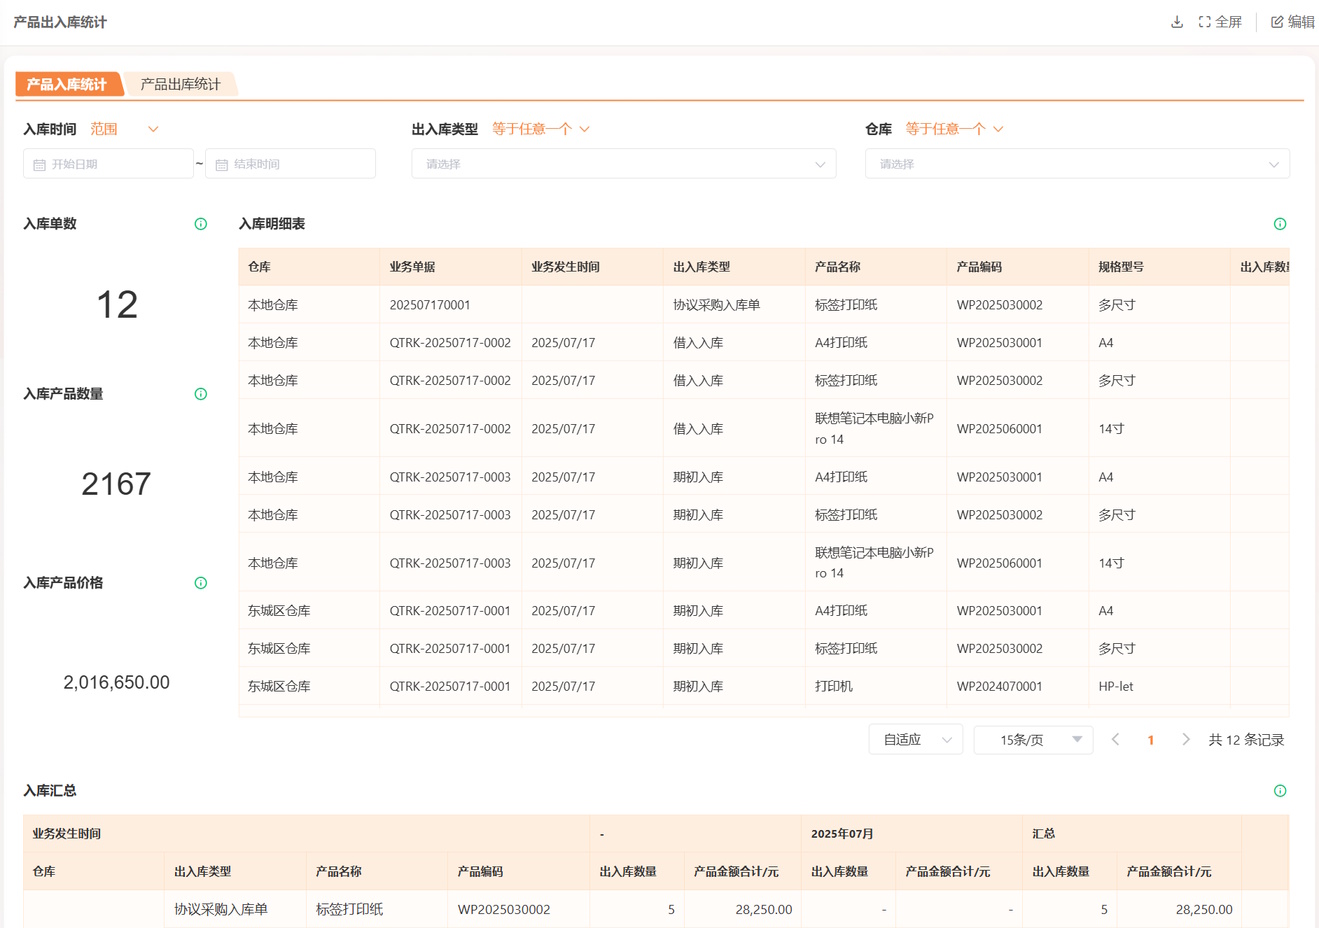Open 出入库类型 请选择 select box

623,164
